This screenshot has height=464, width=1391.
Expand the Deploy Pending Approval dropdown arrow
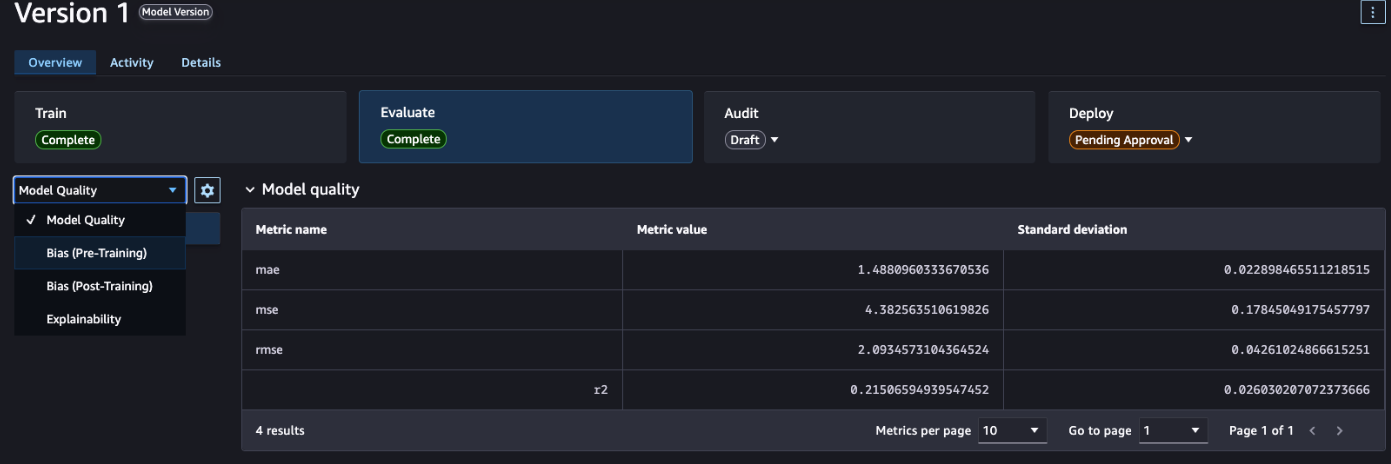pos(1188,140)
